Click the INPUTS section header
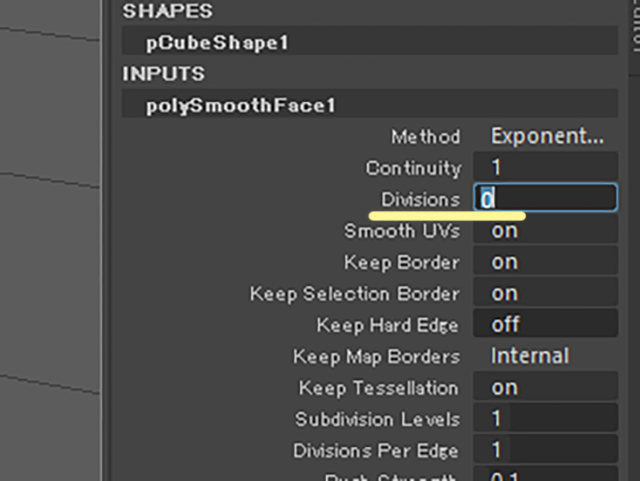The image size is (640, 481). pyautogui.click(x=164, y=74)
